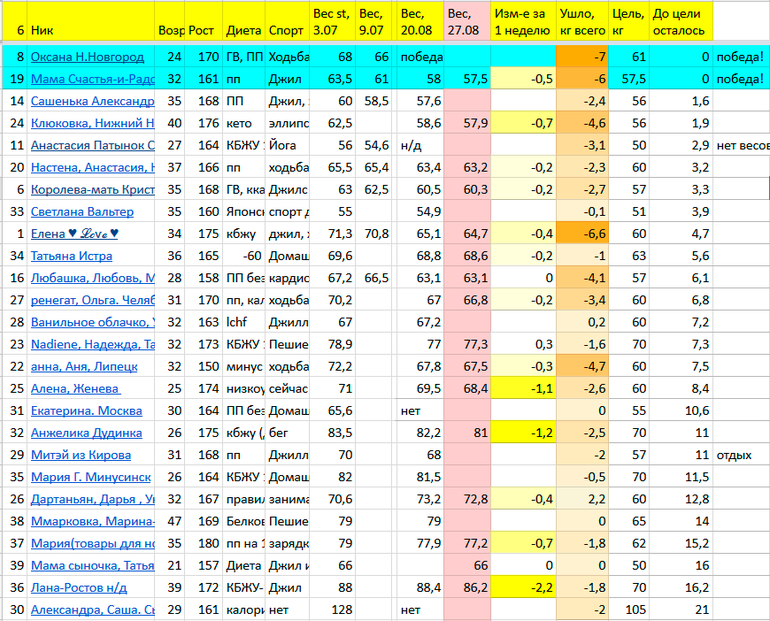Select the Диета column header
Screen dimensions: 770x621
point(243,30)
